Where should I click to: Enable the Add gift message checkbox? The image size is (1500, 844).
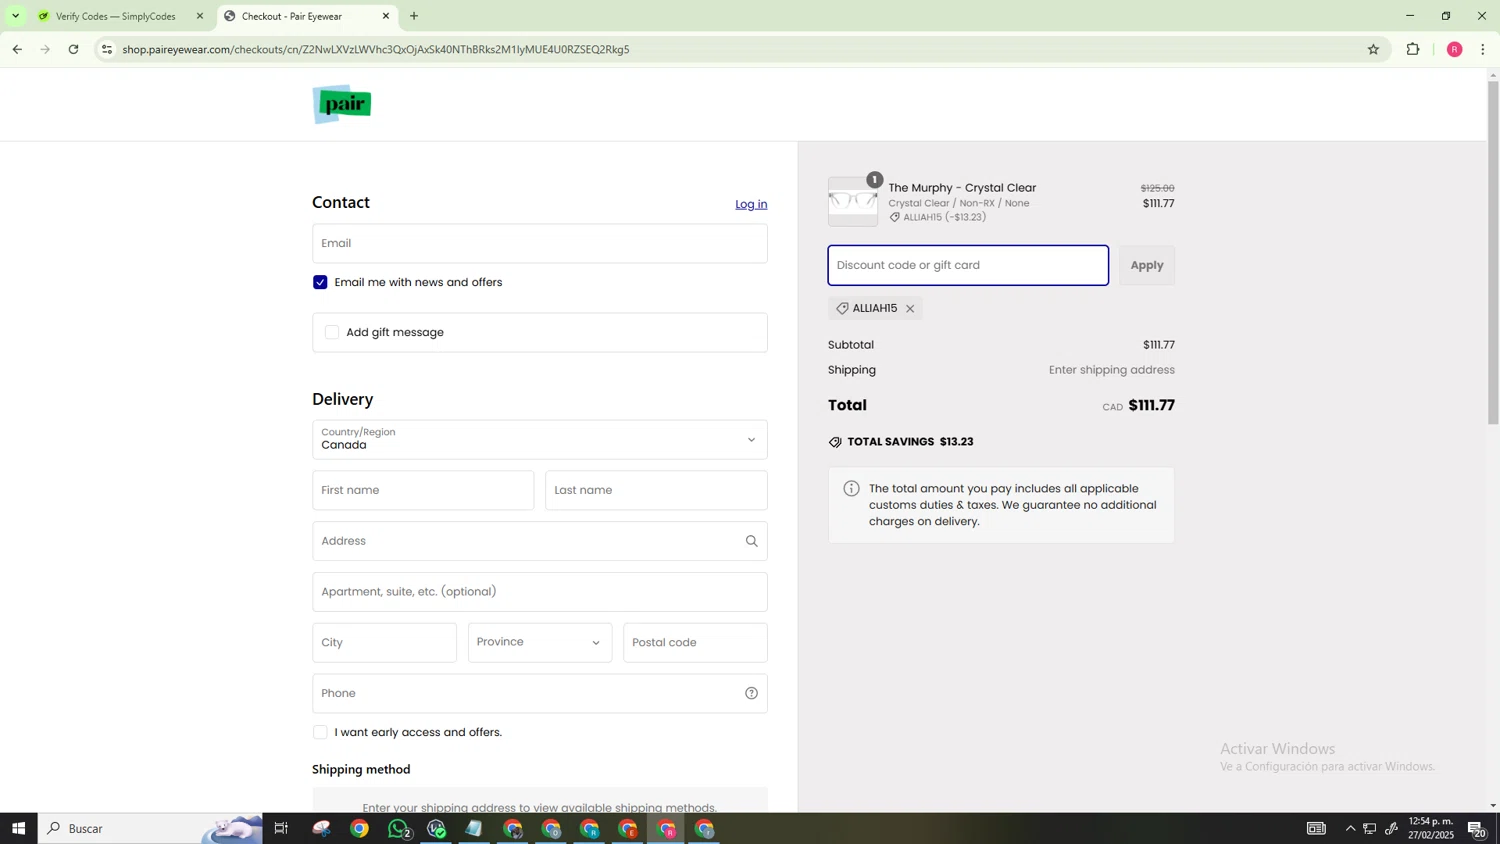point(332,332)
